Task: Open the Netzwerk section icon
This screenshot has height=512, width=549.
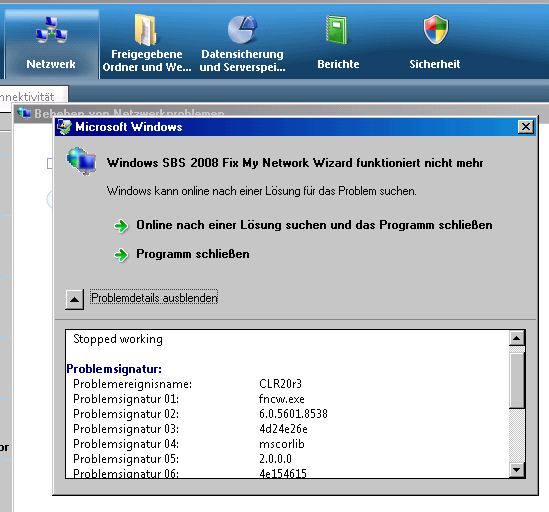Action: (52, 30)
